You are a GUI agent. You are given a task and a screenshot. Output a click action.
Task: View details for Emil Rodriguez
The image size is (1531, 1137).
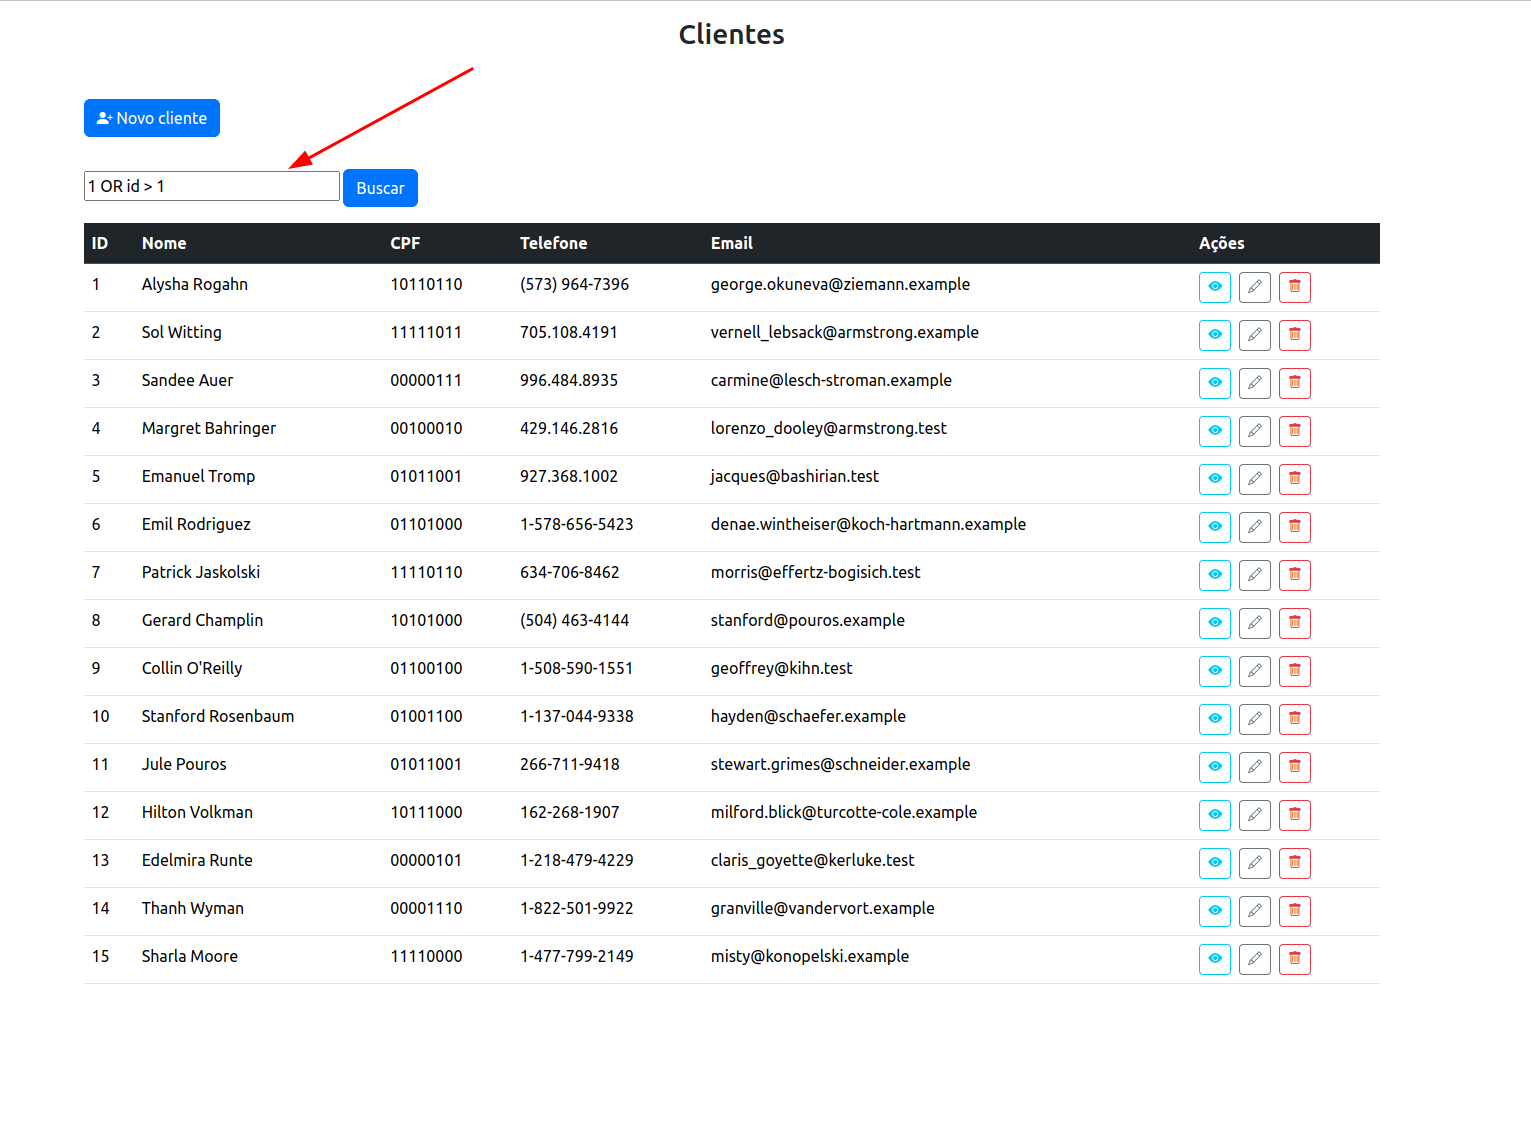tap(1215, 527)
